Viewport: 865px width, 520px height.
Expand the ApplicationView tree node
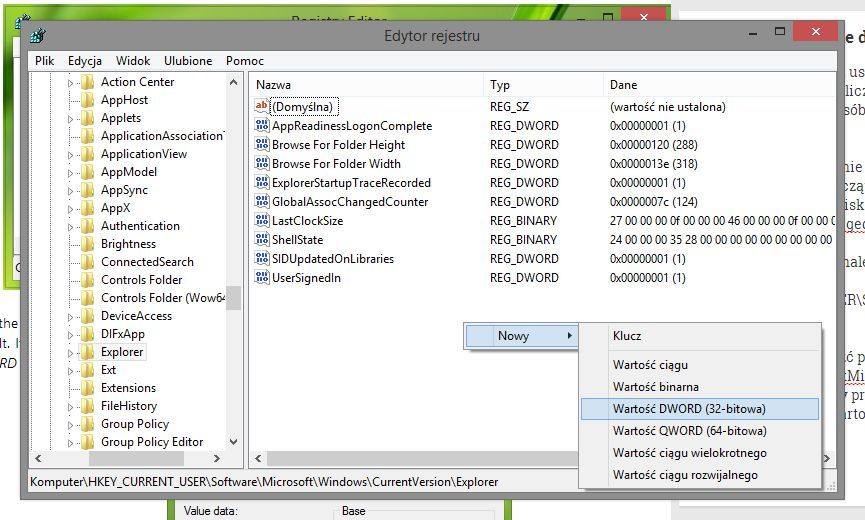70,155
